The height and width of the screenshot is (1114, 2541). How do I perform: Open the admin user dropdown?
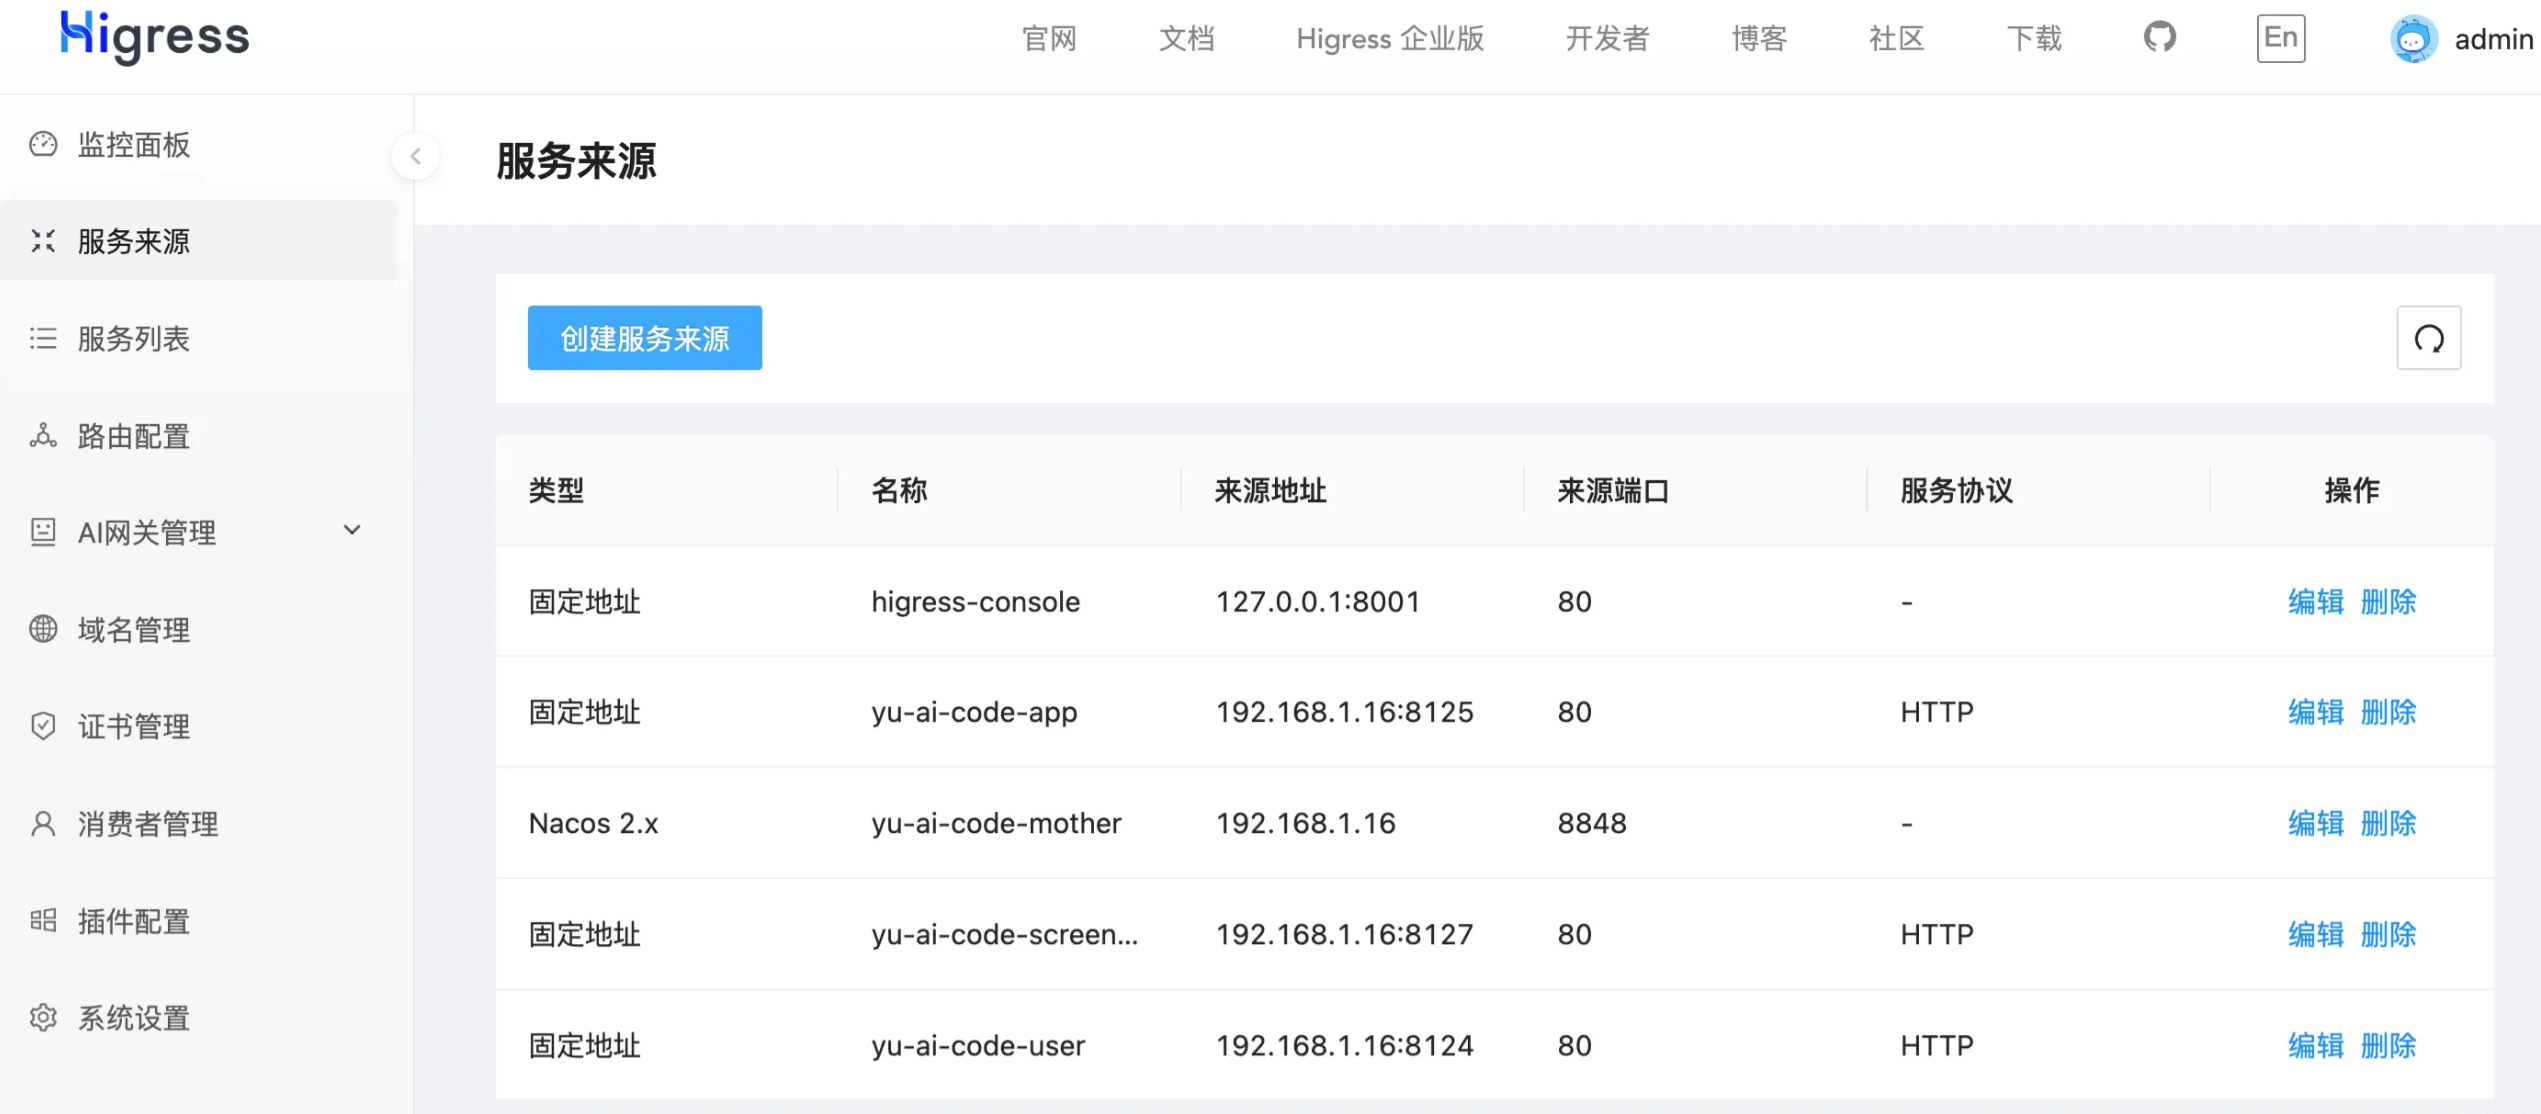(x=2493, y=40)
